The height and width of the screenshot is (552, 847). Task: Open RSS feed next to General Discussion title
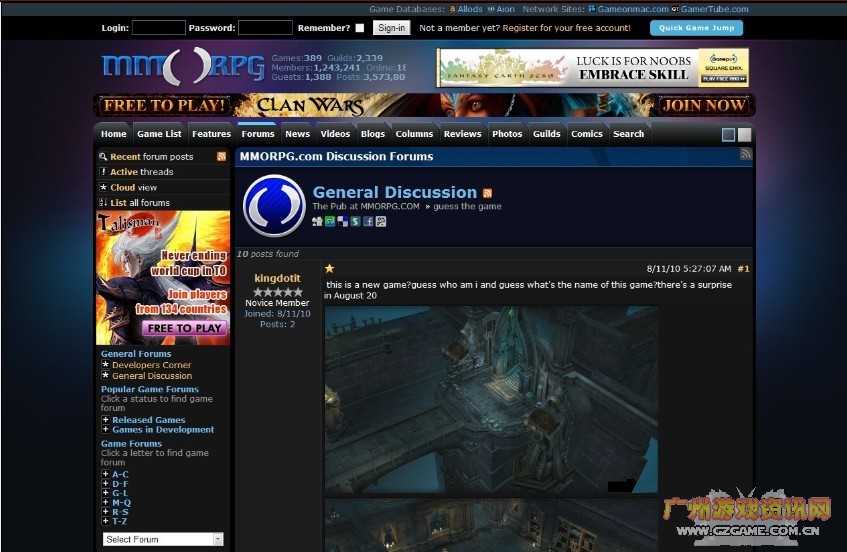click(487, 193)
